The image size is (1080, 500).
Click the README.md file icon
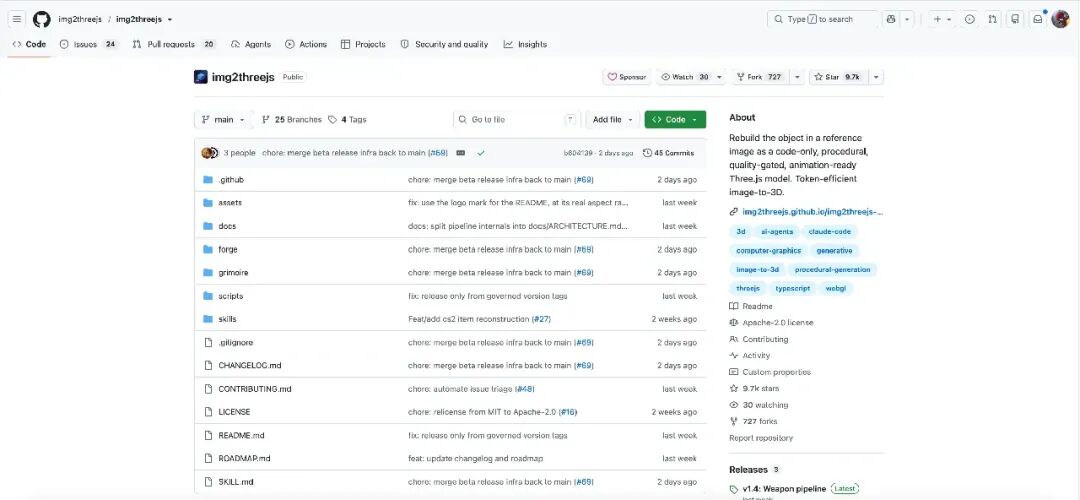(x=208, y=435)
